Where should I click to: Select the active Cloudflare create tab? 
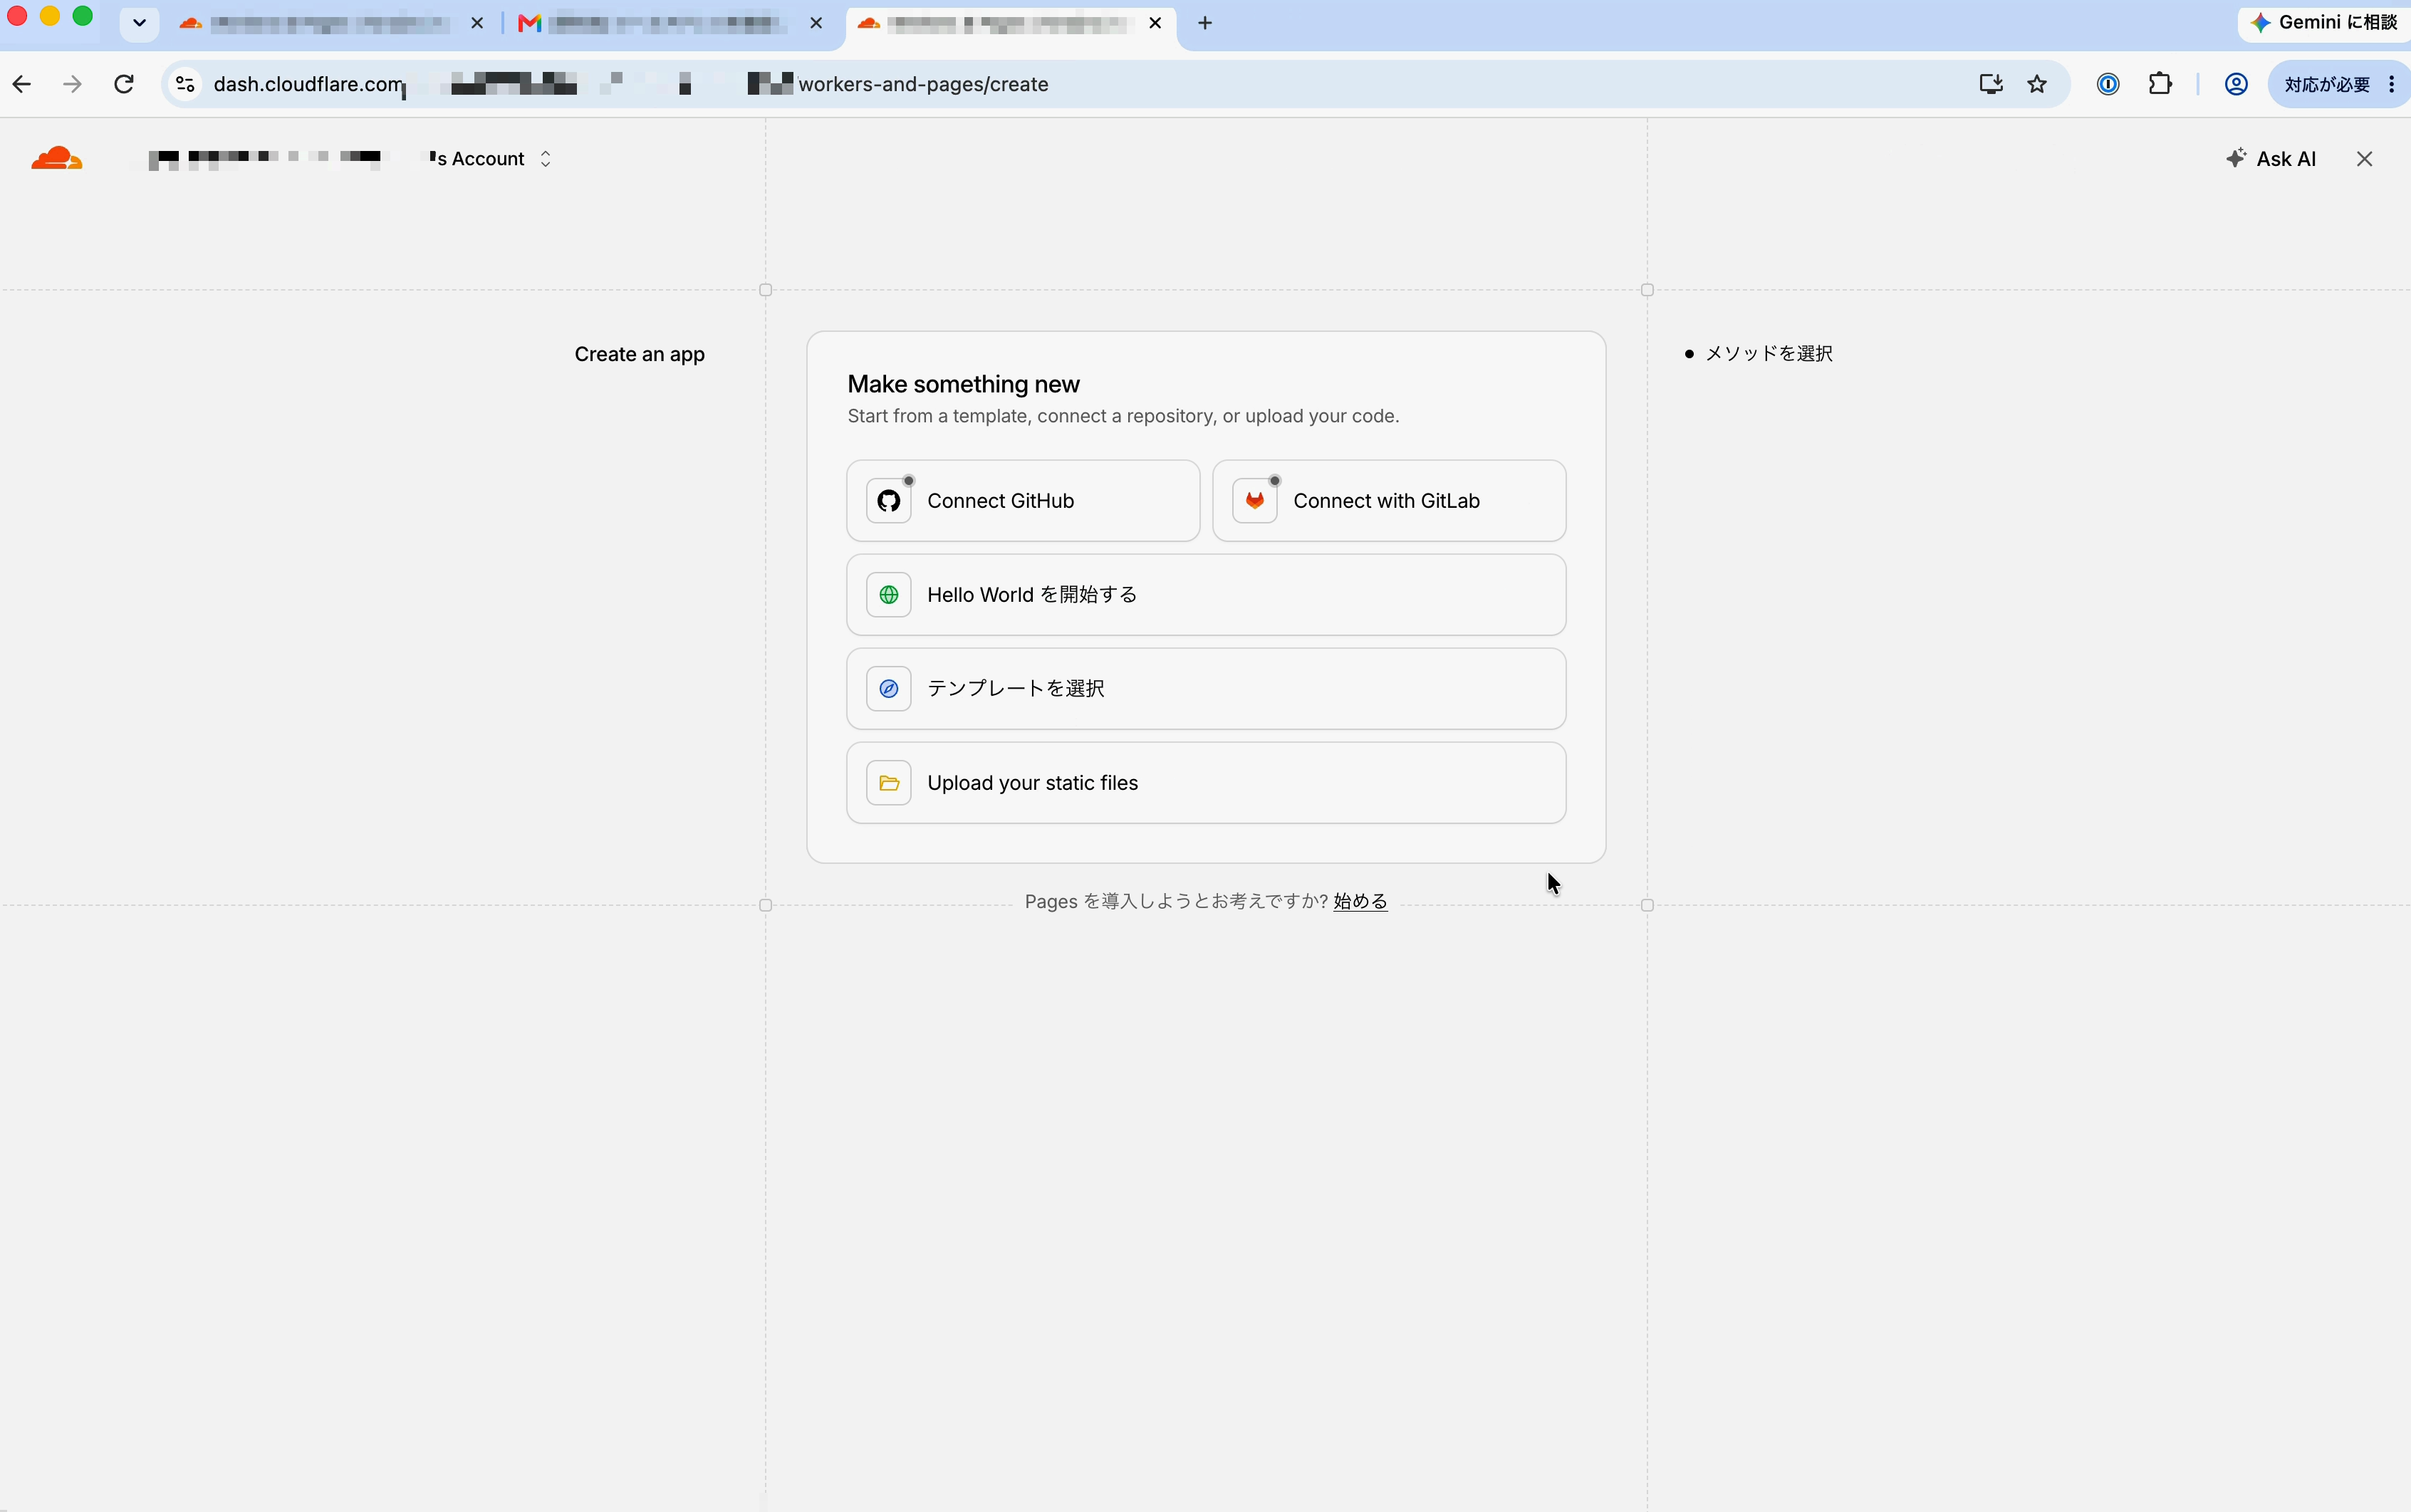[x=1010, y=23]
